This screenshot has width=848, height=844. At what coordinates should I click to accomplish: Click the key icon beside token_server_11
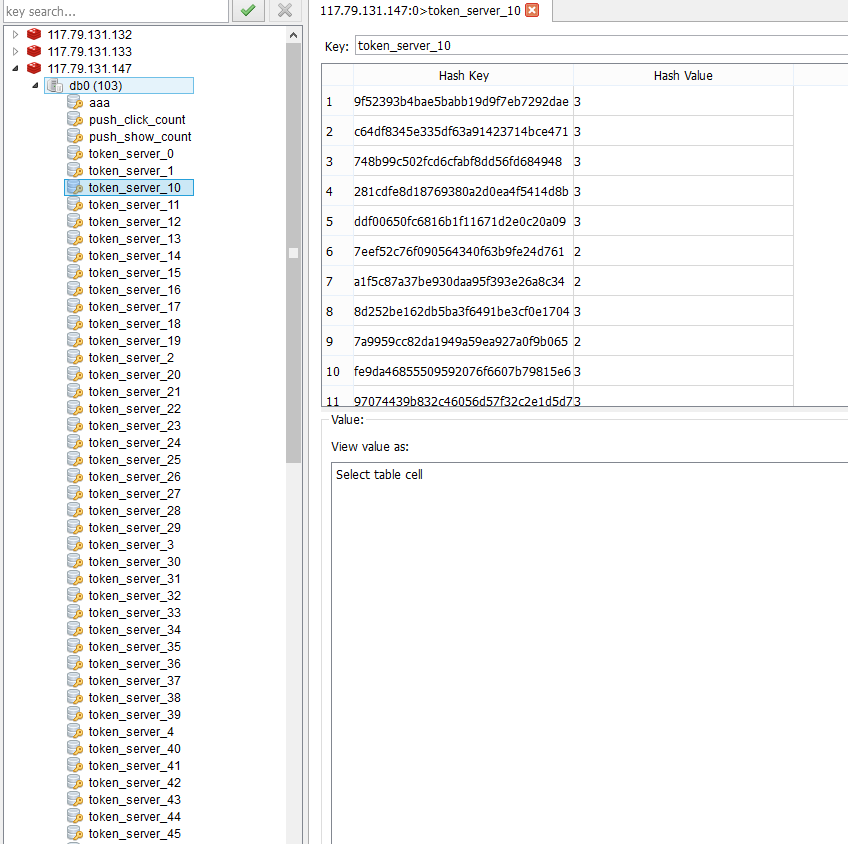(x=75, y=204)
